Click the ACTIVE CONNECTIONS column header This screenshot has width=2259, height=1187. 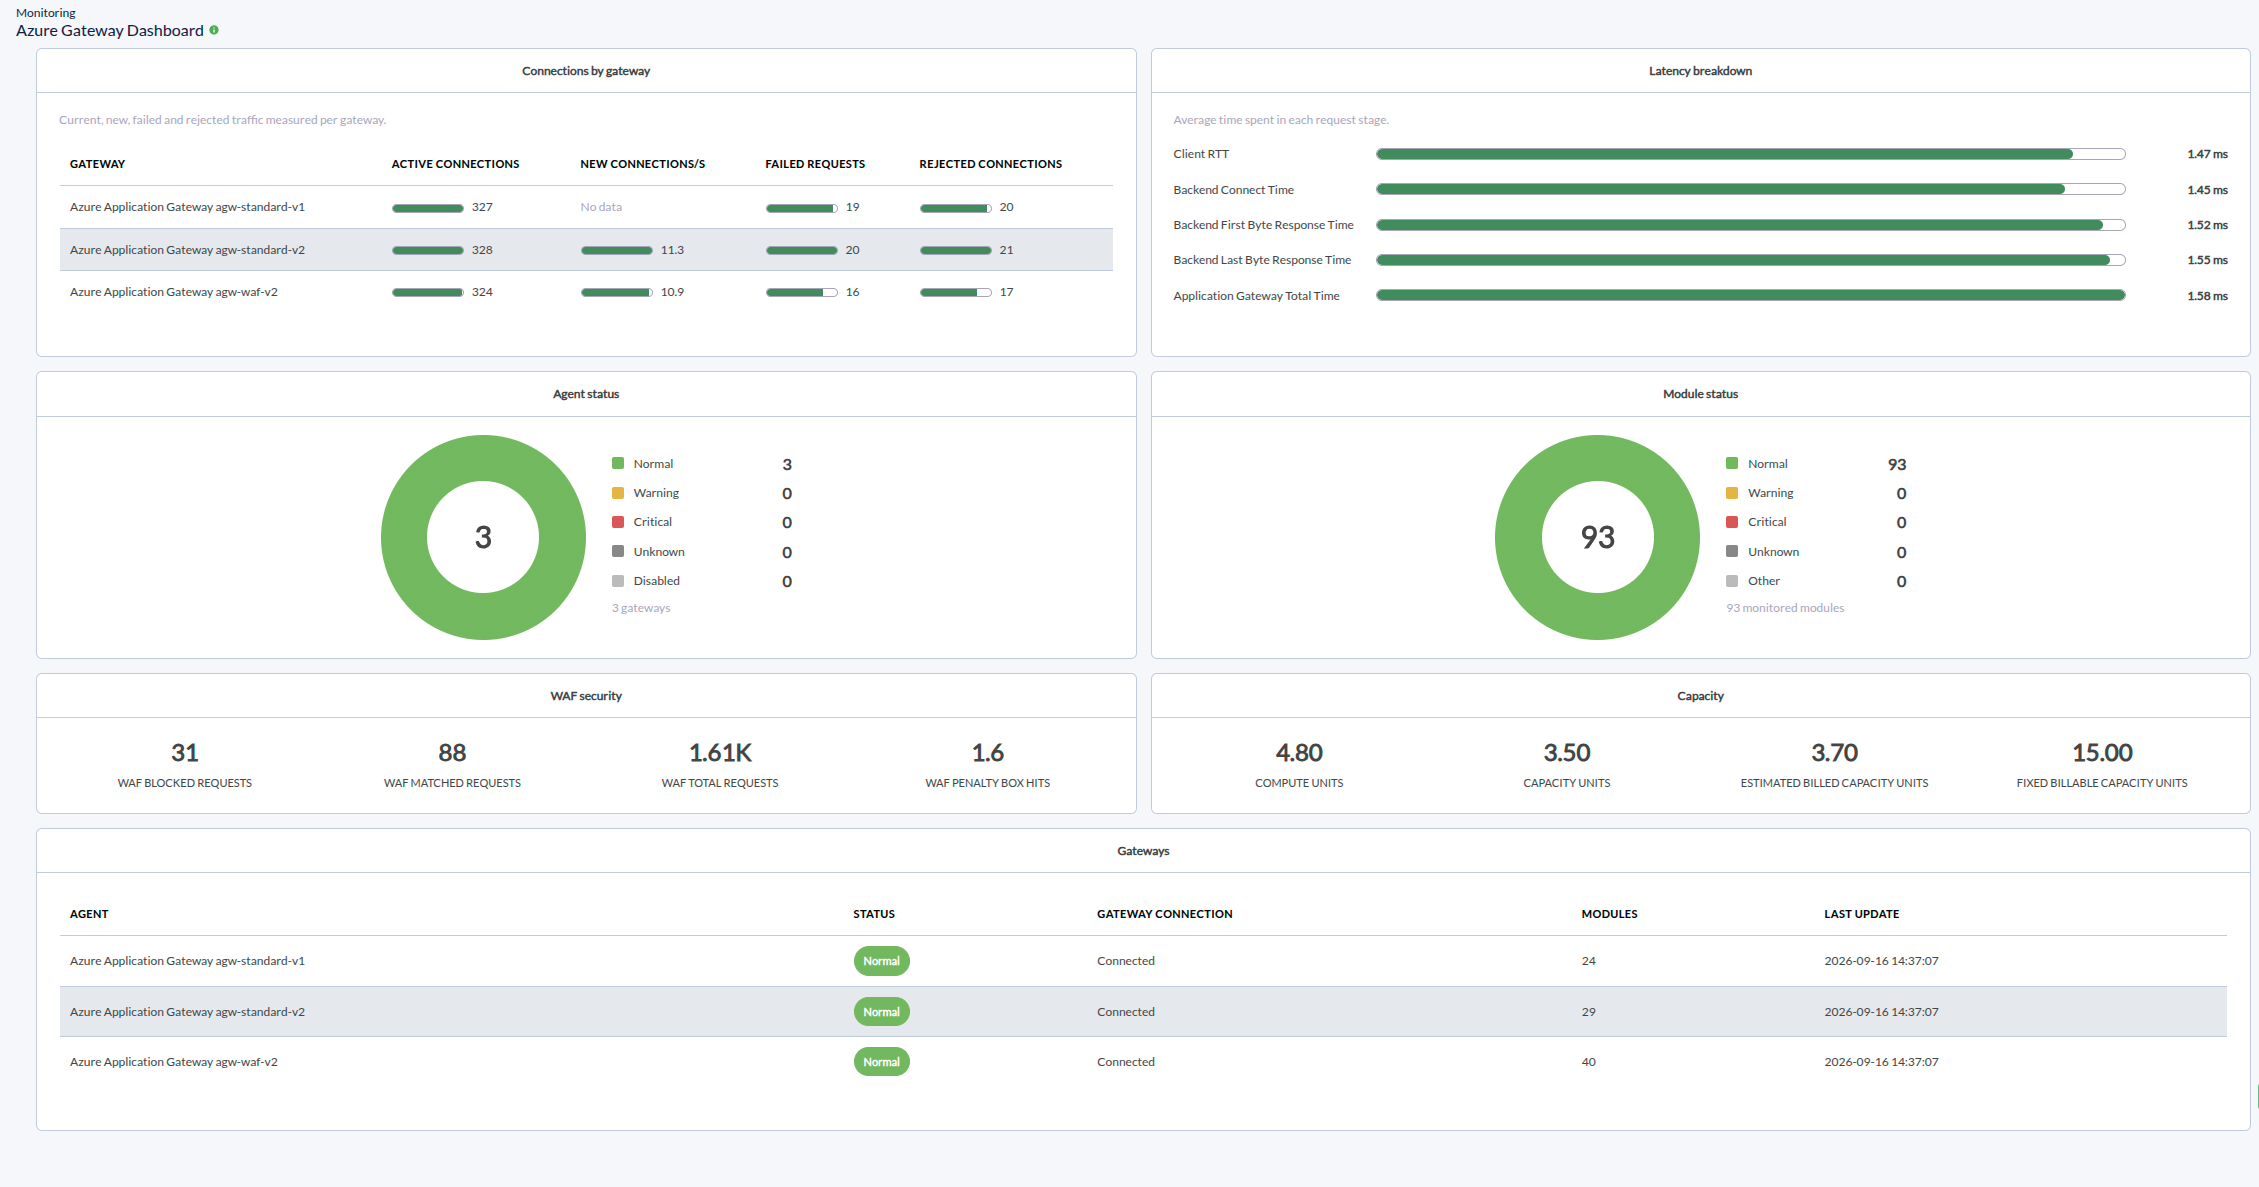pyautogui.click(x=455, y=164)
